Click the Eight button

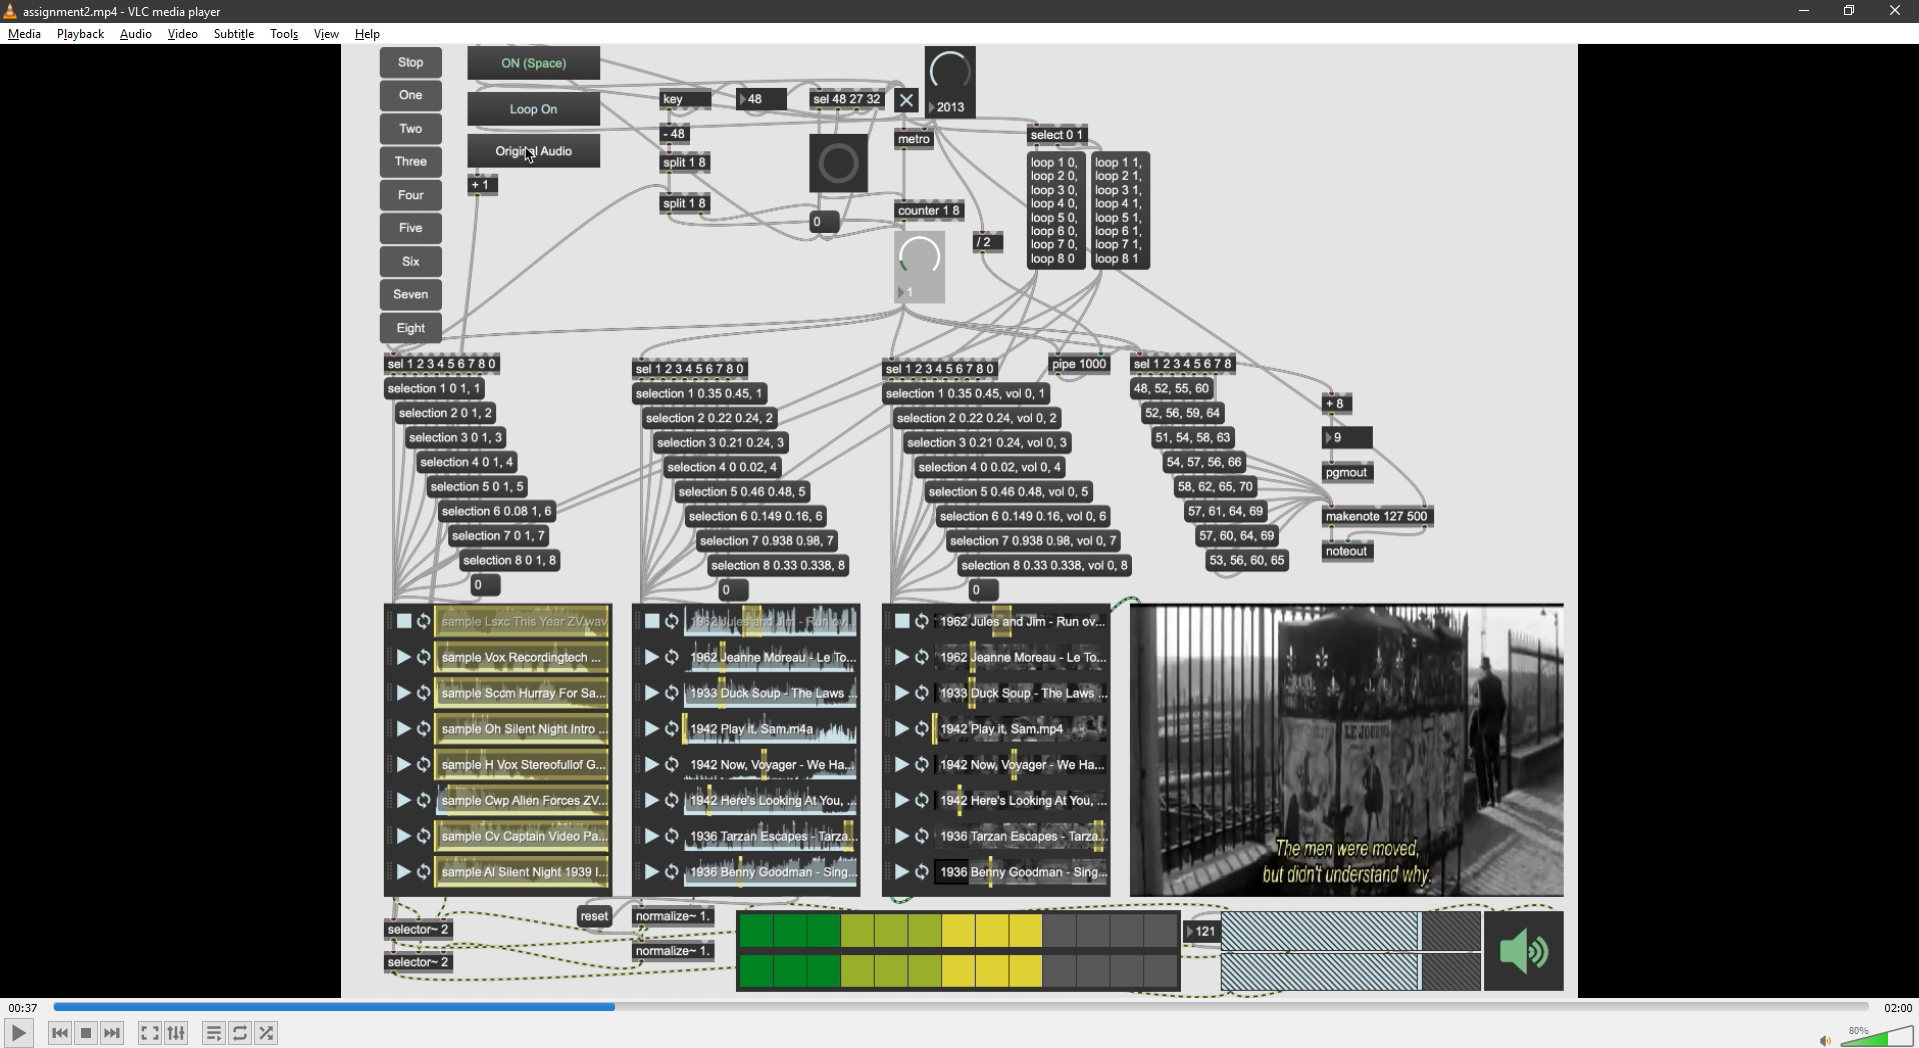(410, 328)
